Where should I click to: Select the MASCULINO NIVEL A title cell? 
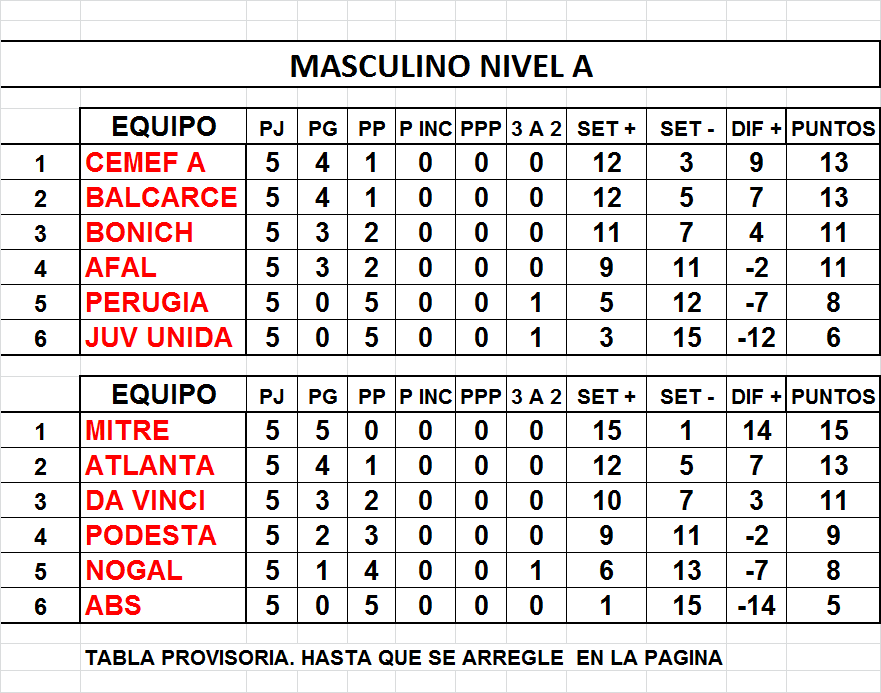pos(440,65)
